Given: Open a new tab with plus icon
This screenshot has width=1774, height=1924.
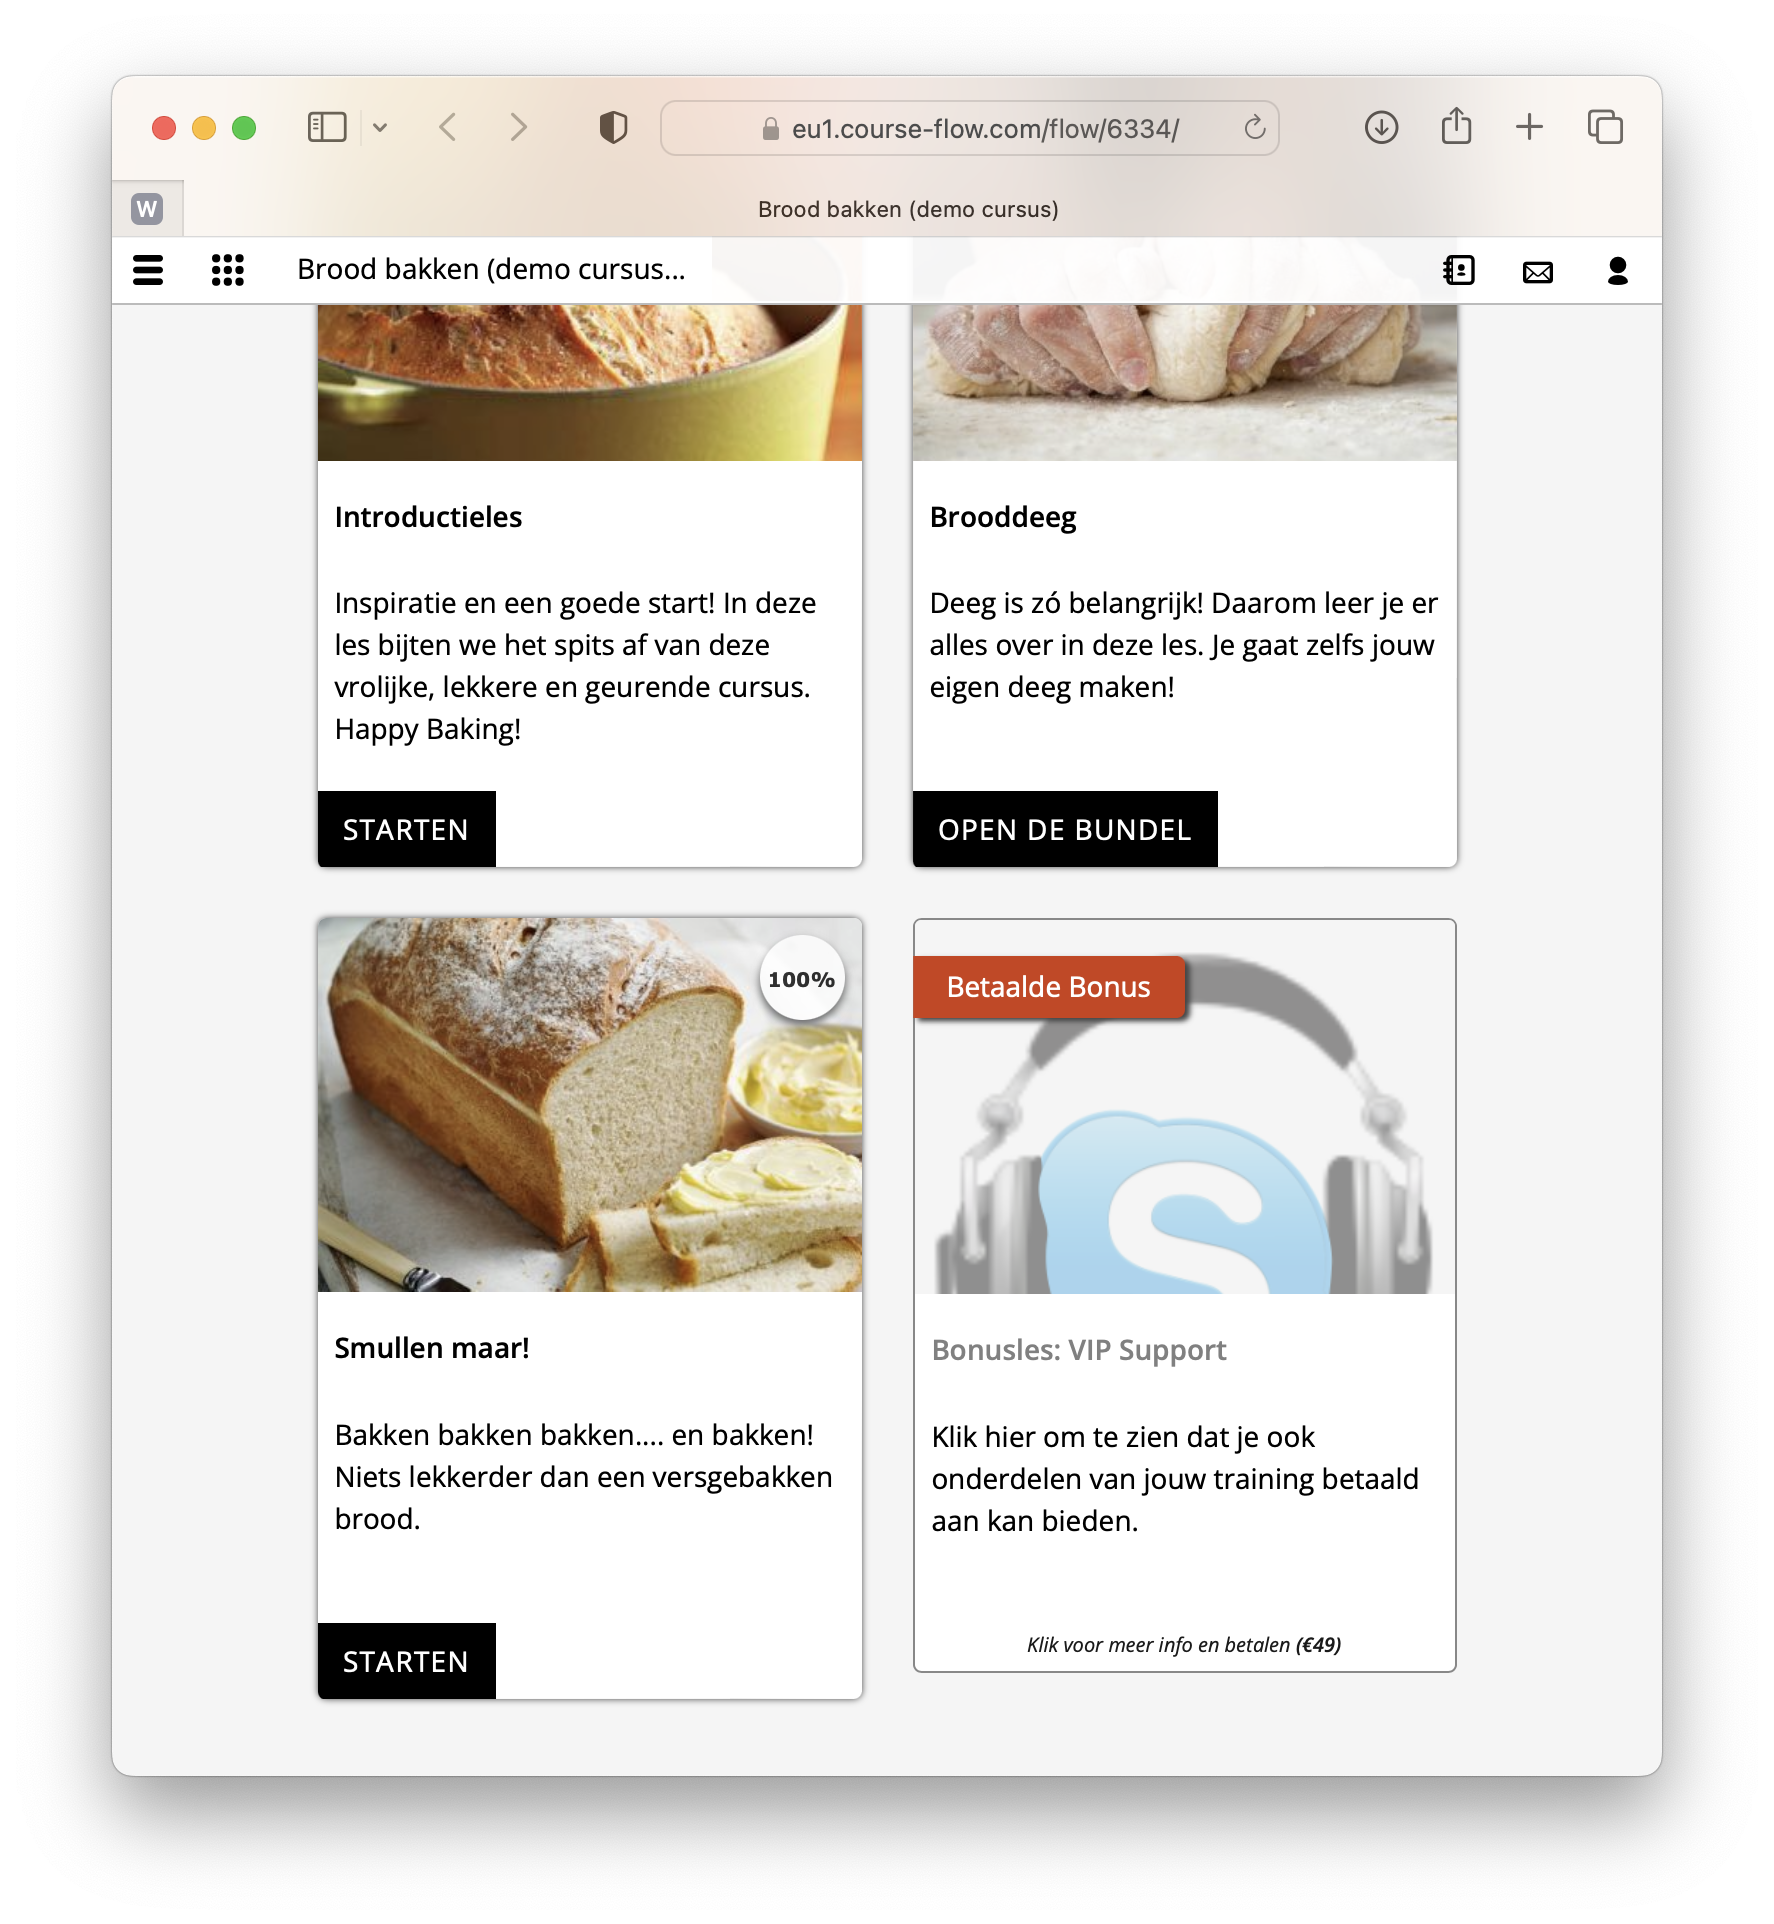Looking at the screenshot, I should point(1529,127).
